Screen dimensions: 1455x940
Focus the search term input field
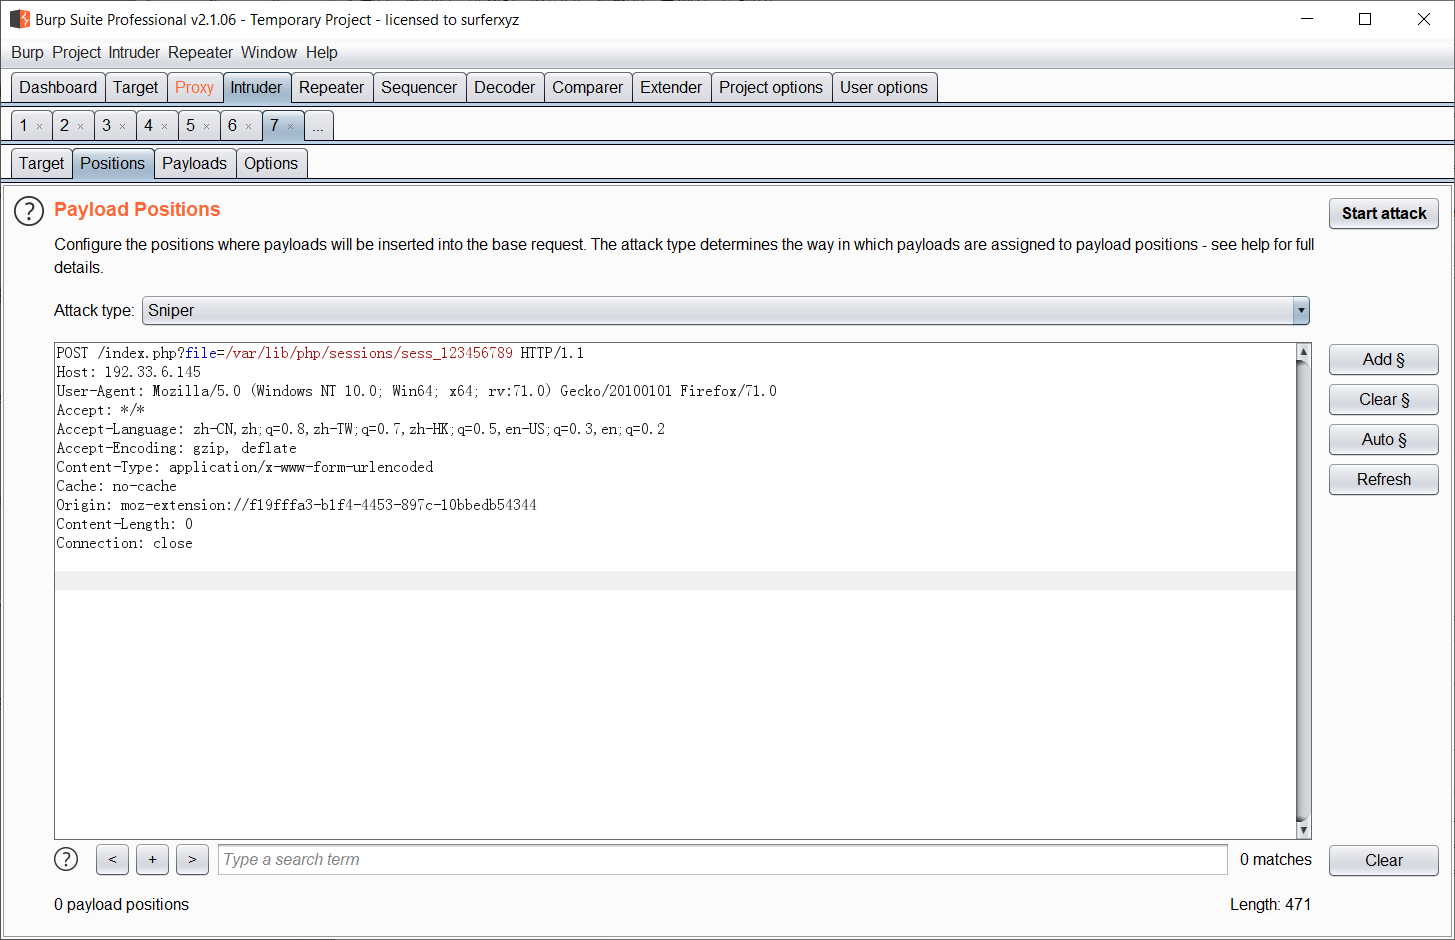click(722, 859)
